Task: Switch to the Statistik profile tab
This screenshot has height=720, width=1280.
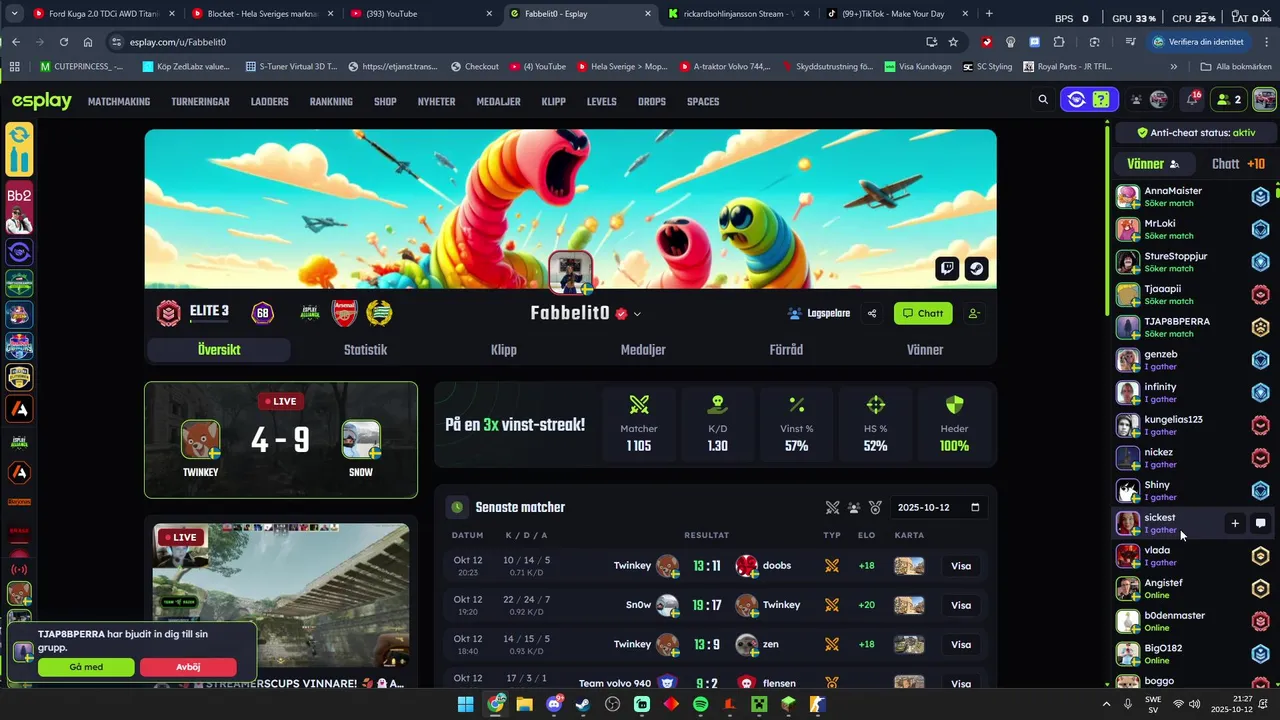Action: pos(365,350)
